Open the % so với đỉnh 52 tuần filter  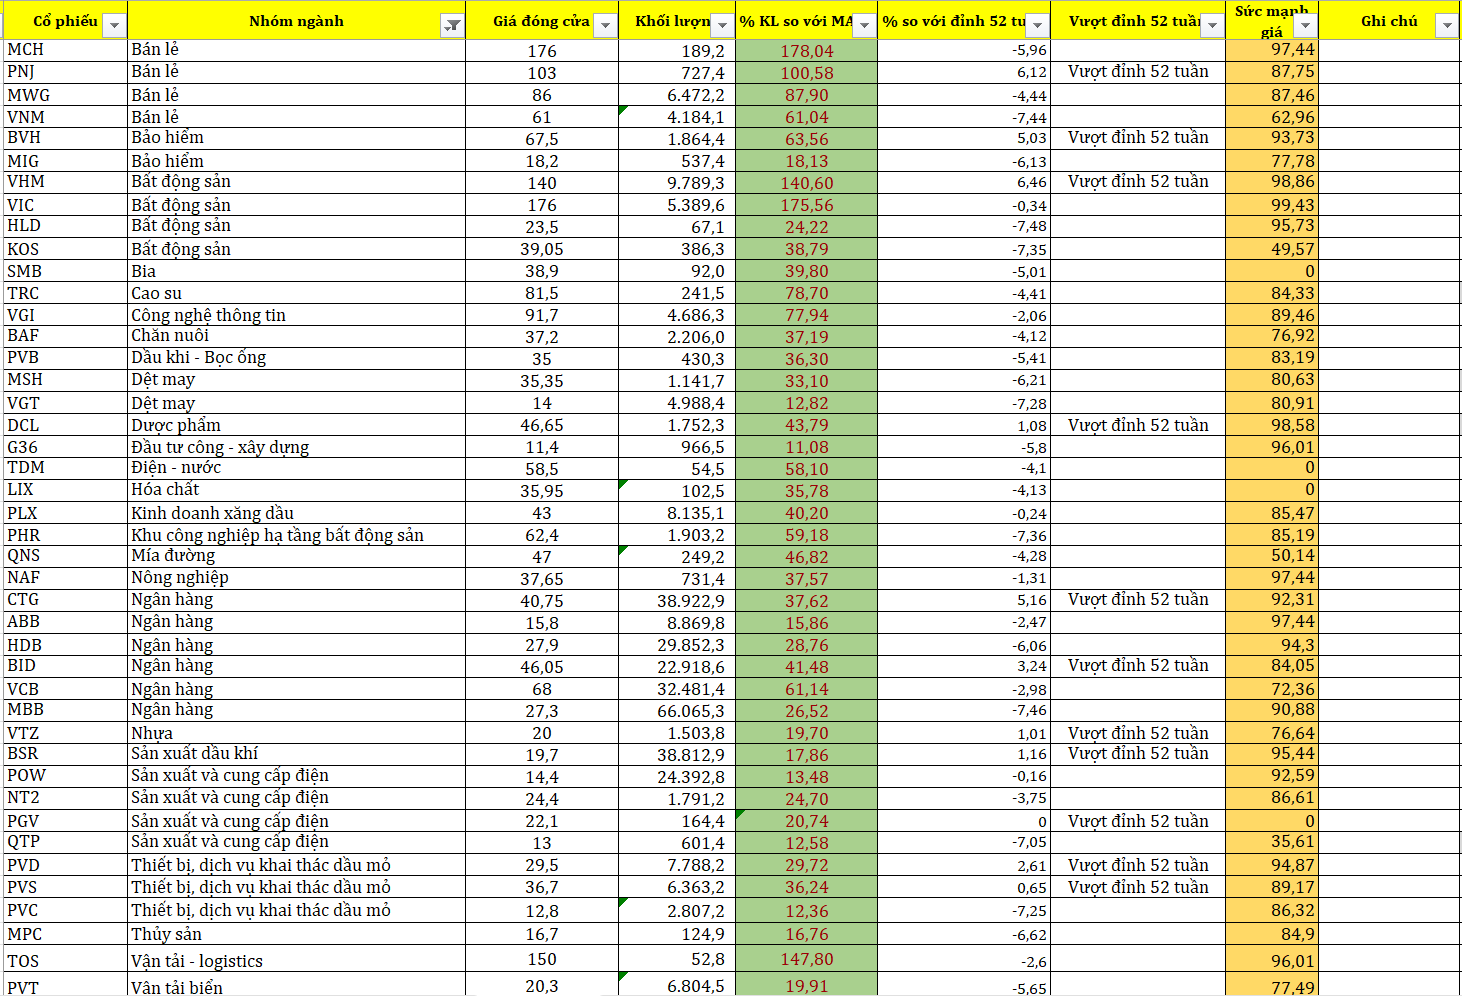coord(1038,26)
